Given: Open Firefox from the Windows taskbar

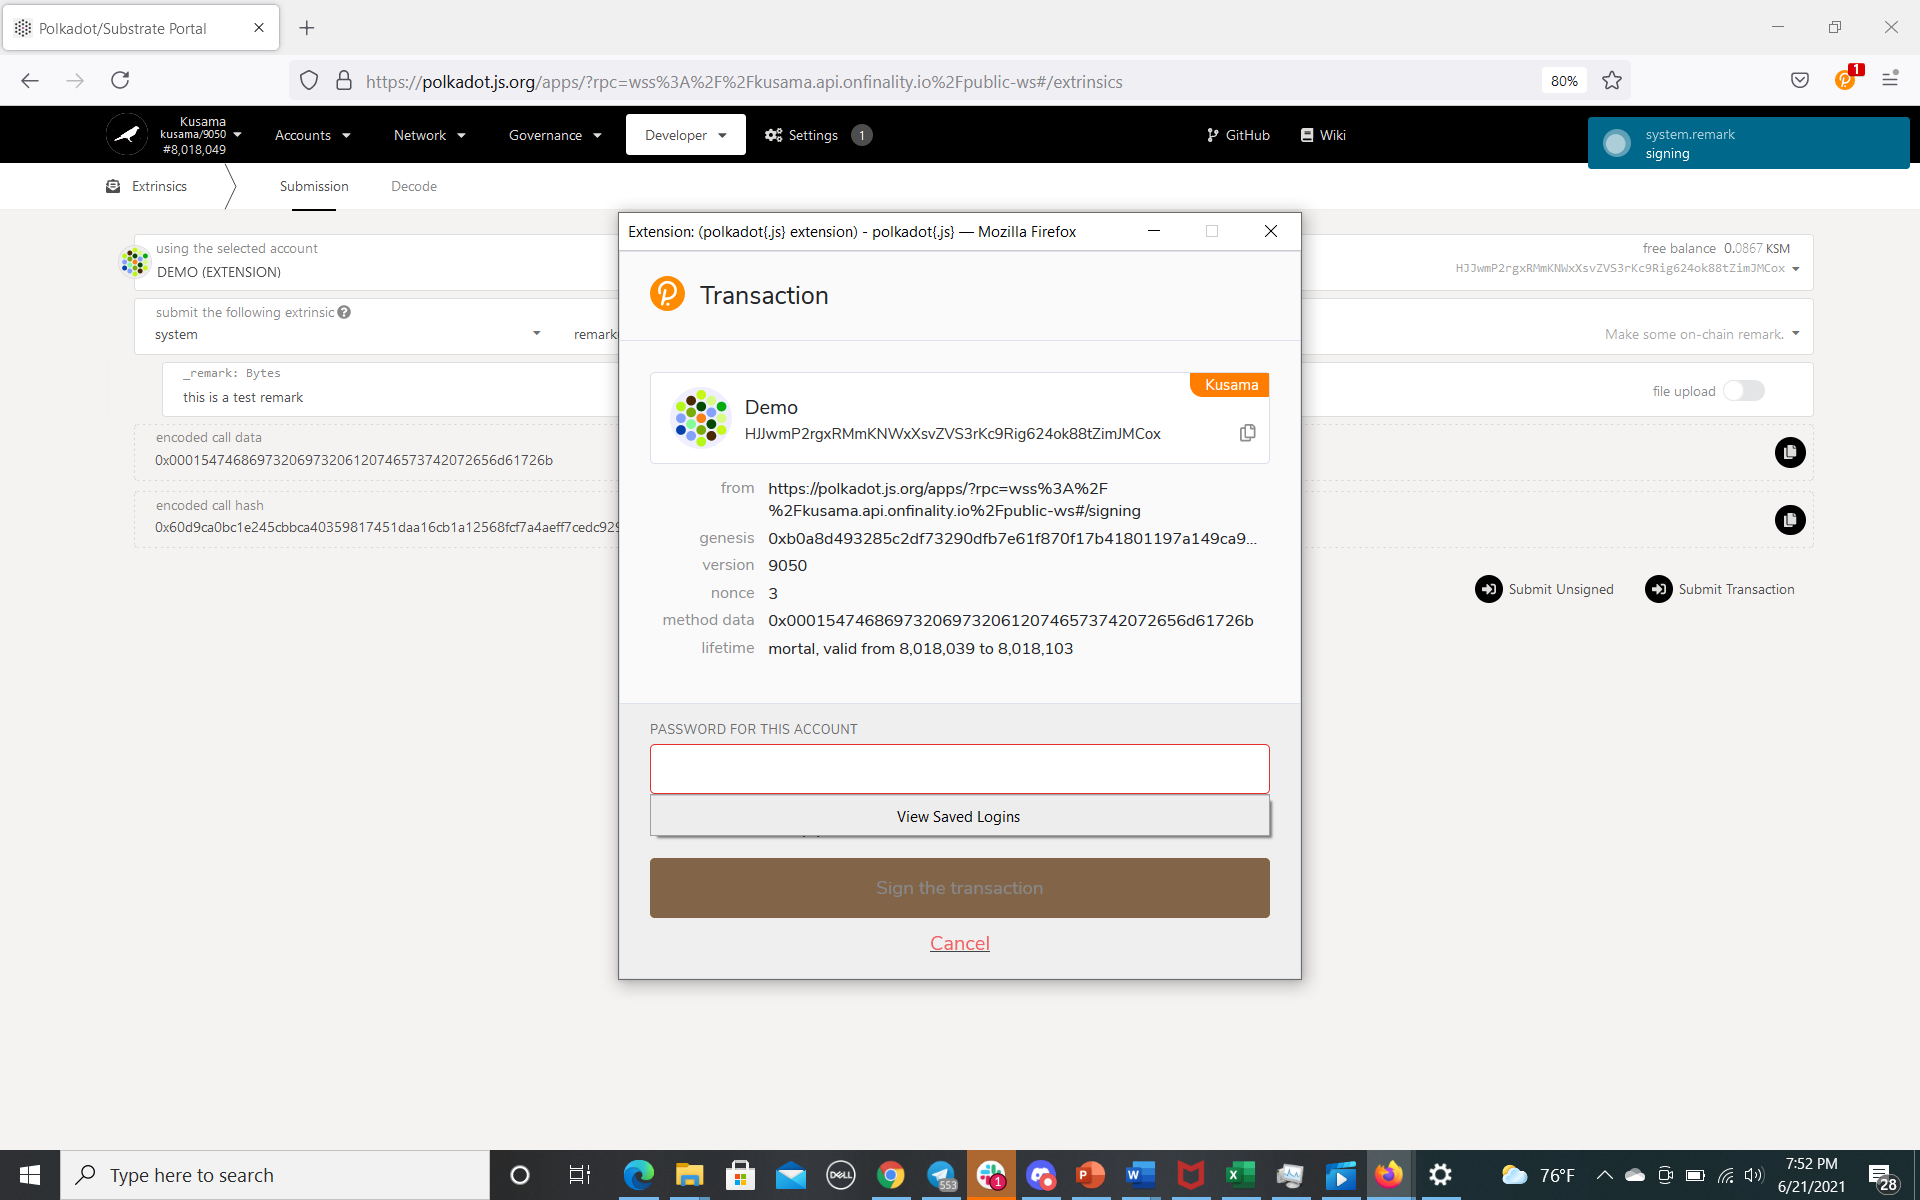Looking at the screenshot, I should [1388, 1175].
